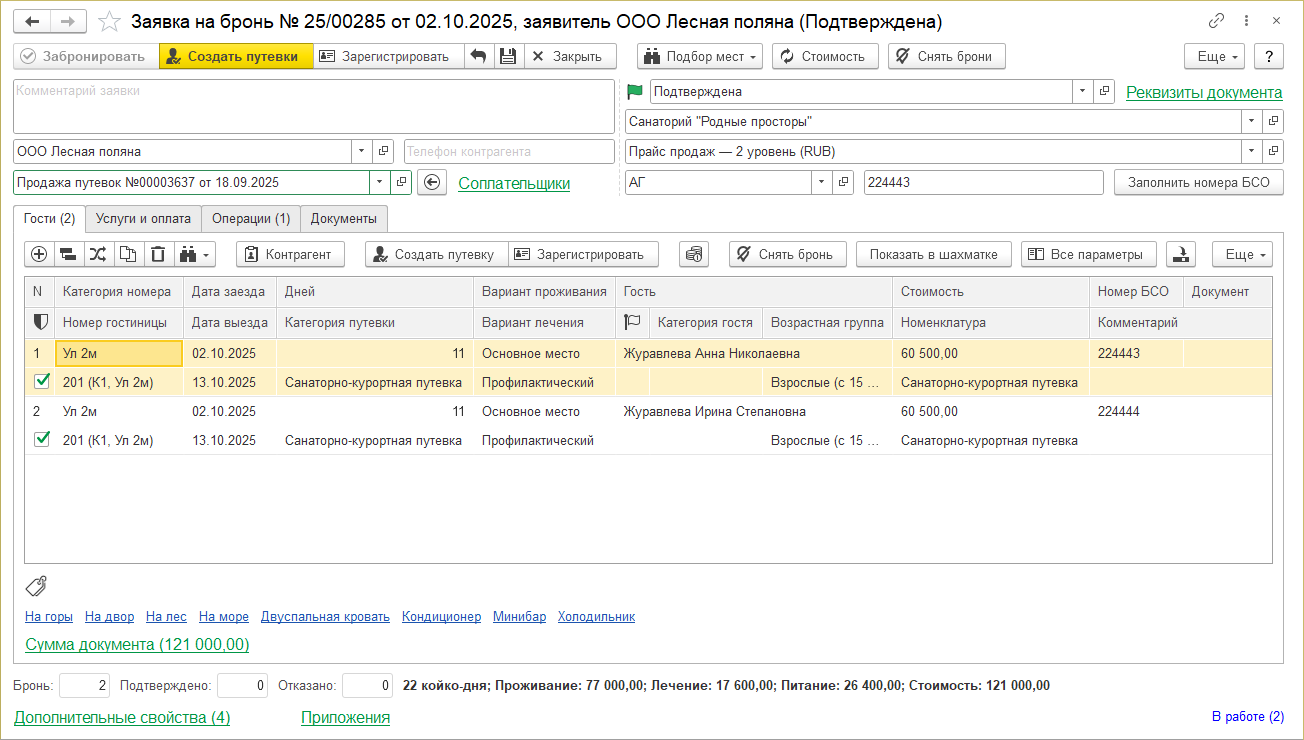The width and height of the screenshot is (1304, 740).
Task: Expand the Подтверждена status dropdown
Action: point(1082,92)
